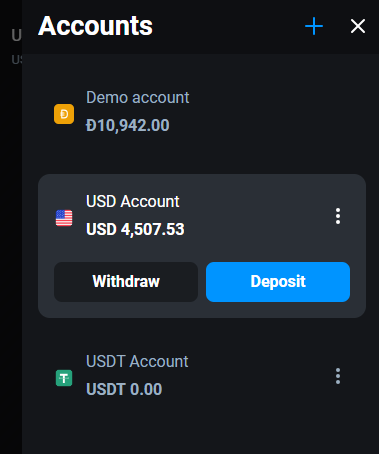379x454 pixels.
Task: Open USDT Account three-dot options menu
Action: tap(338, 376)
